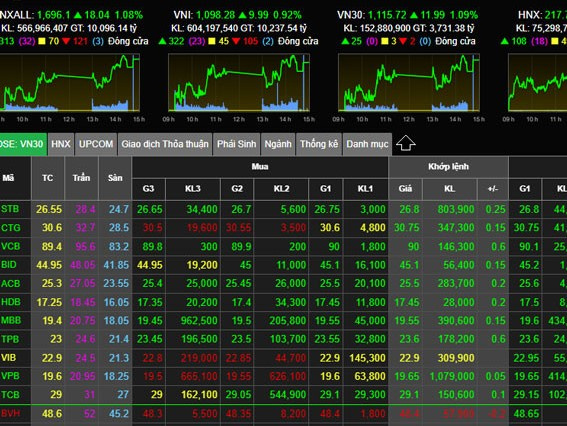Screen dimensions: 567x426
Task: Click VCB reference price 89.4
Action: 52,247
